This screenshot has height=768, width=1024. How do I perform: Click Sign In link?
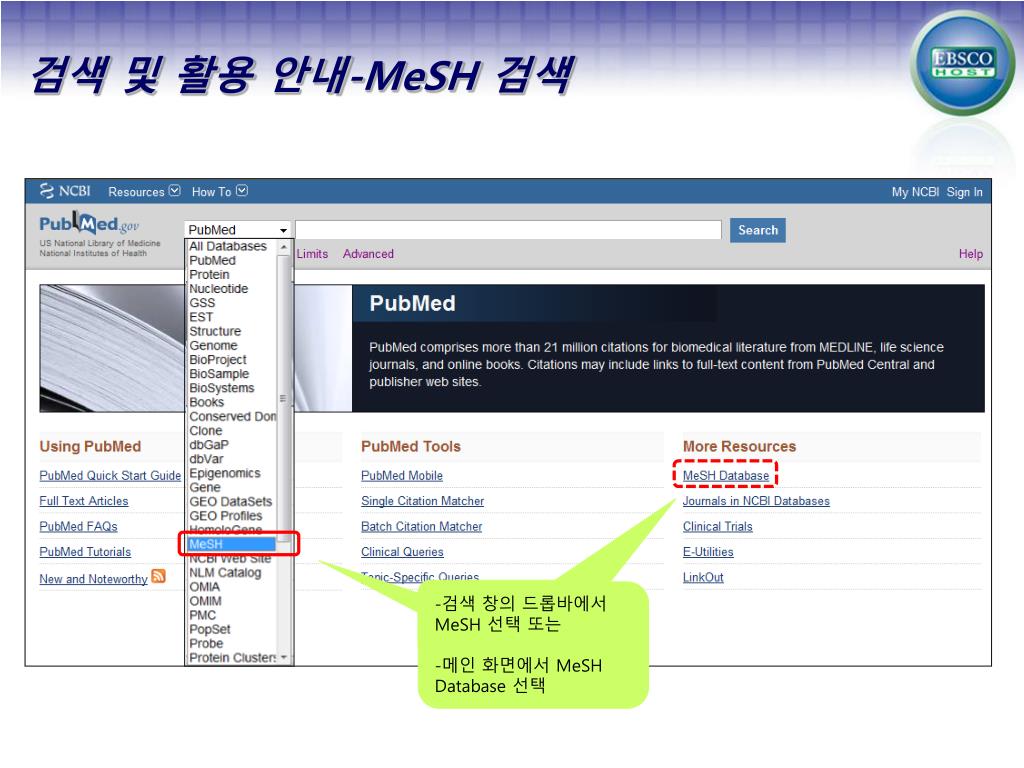(964, 192)
